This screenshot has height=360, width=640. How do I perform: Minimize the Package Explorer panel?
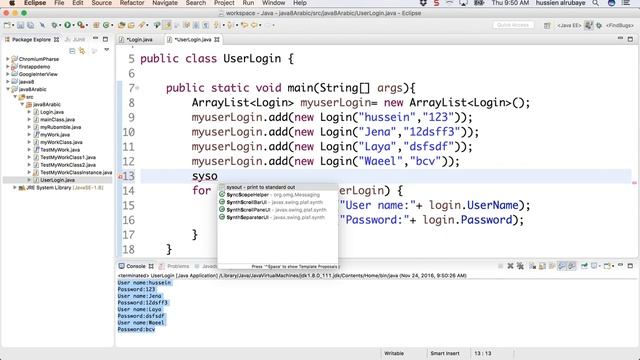coord(96,39)
